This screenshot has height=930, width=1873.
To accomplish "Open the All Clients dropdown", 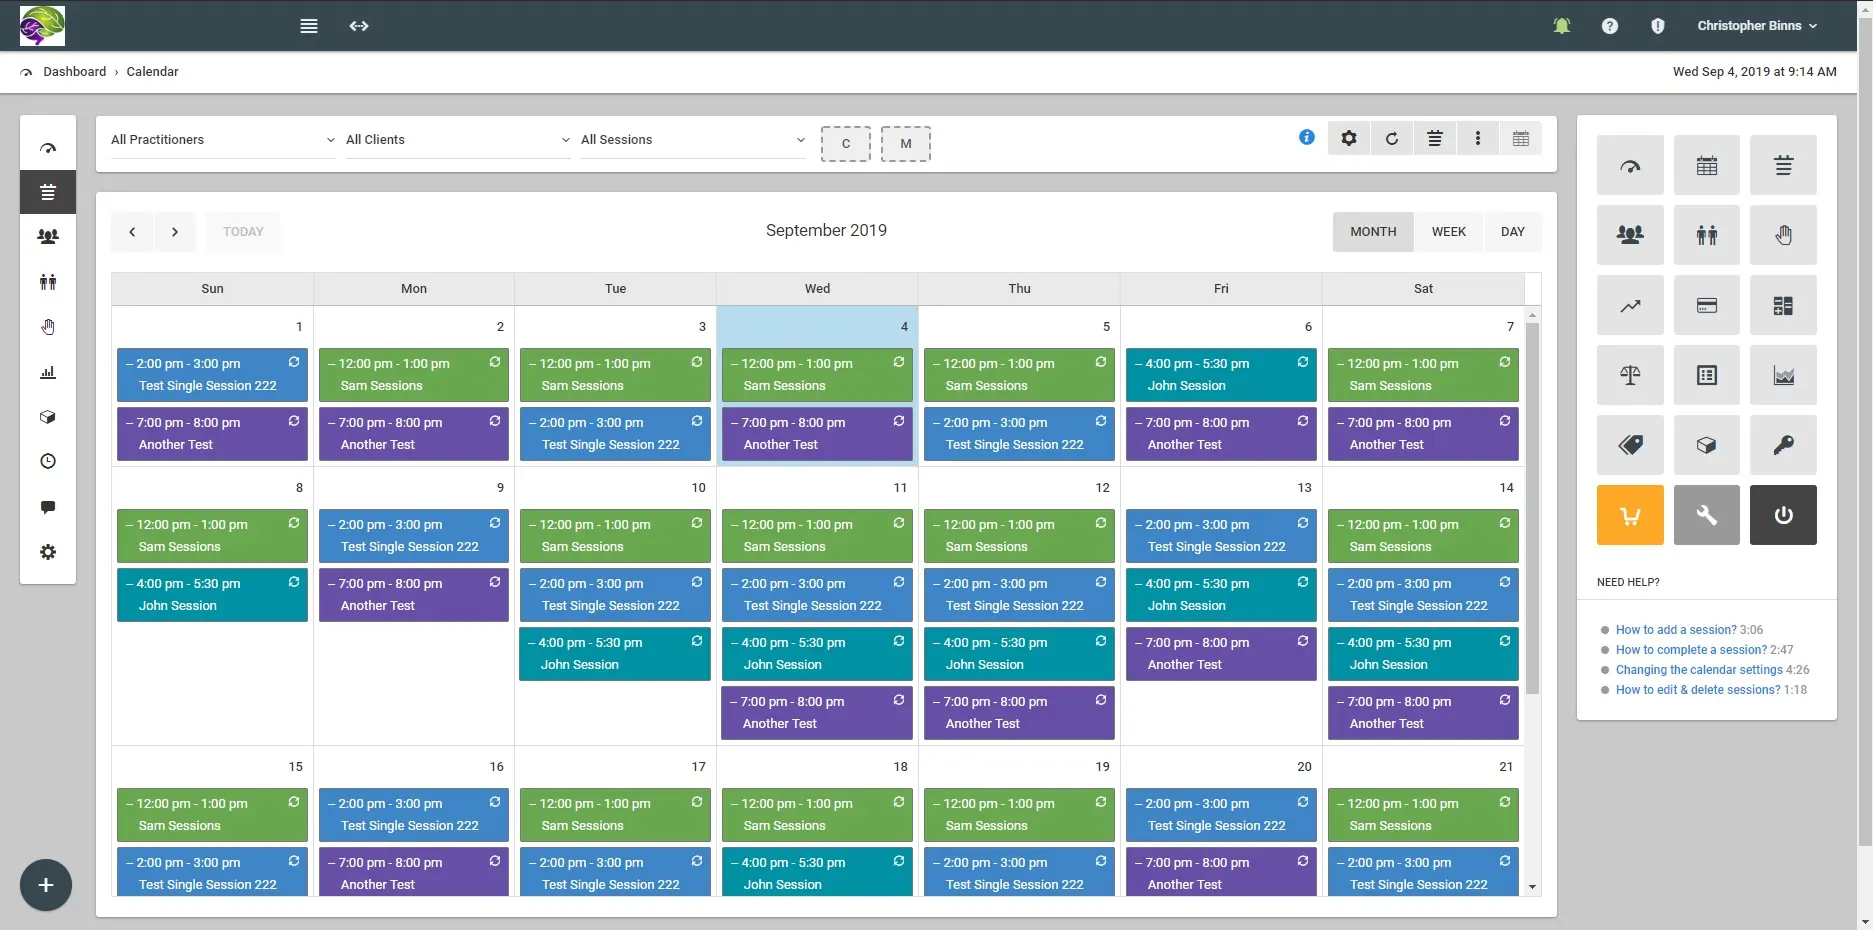I will (457, 140).
